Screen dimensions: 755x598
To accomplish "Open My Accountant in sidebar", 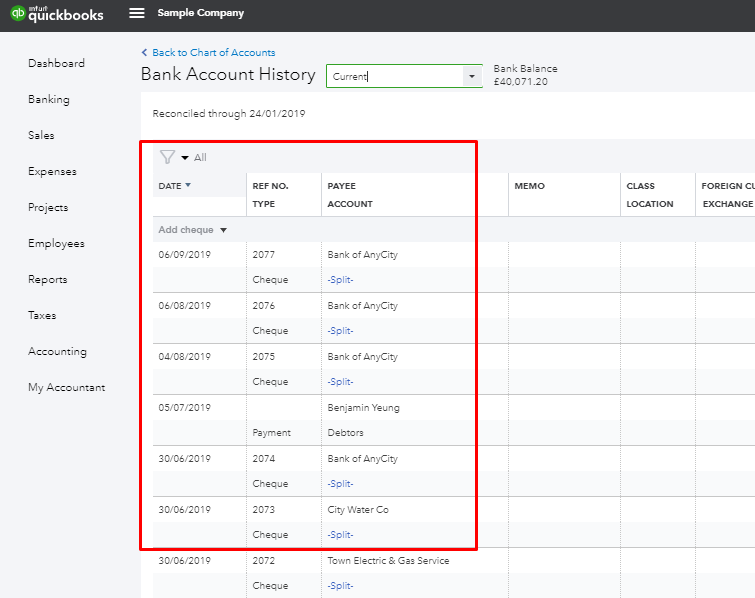I will pyautogui.click(x=66, y=387).
